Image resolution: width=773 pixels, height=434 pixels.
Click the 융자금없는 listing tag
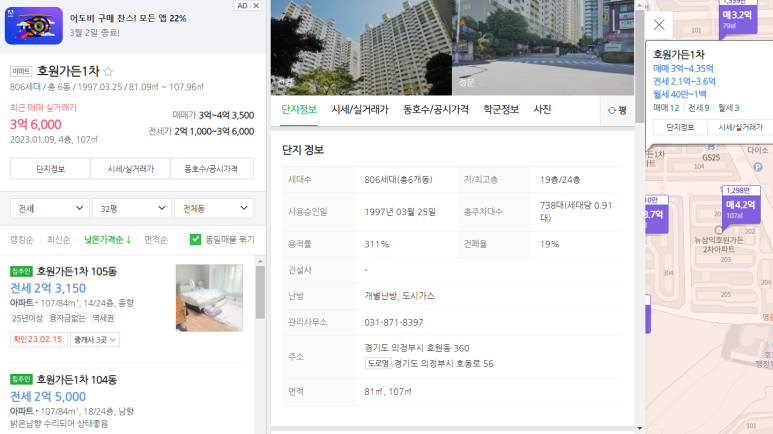click(x=68, y=318)
